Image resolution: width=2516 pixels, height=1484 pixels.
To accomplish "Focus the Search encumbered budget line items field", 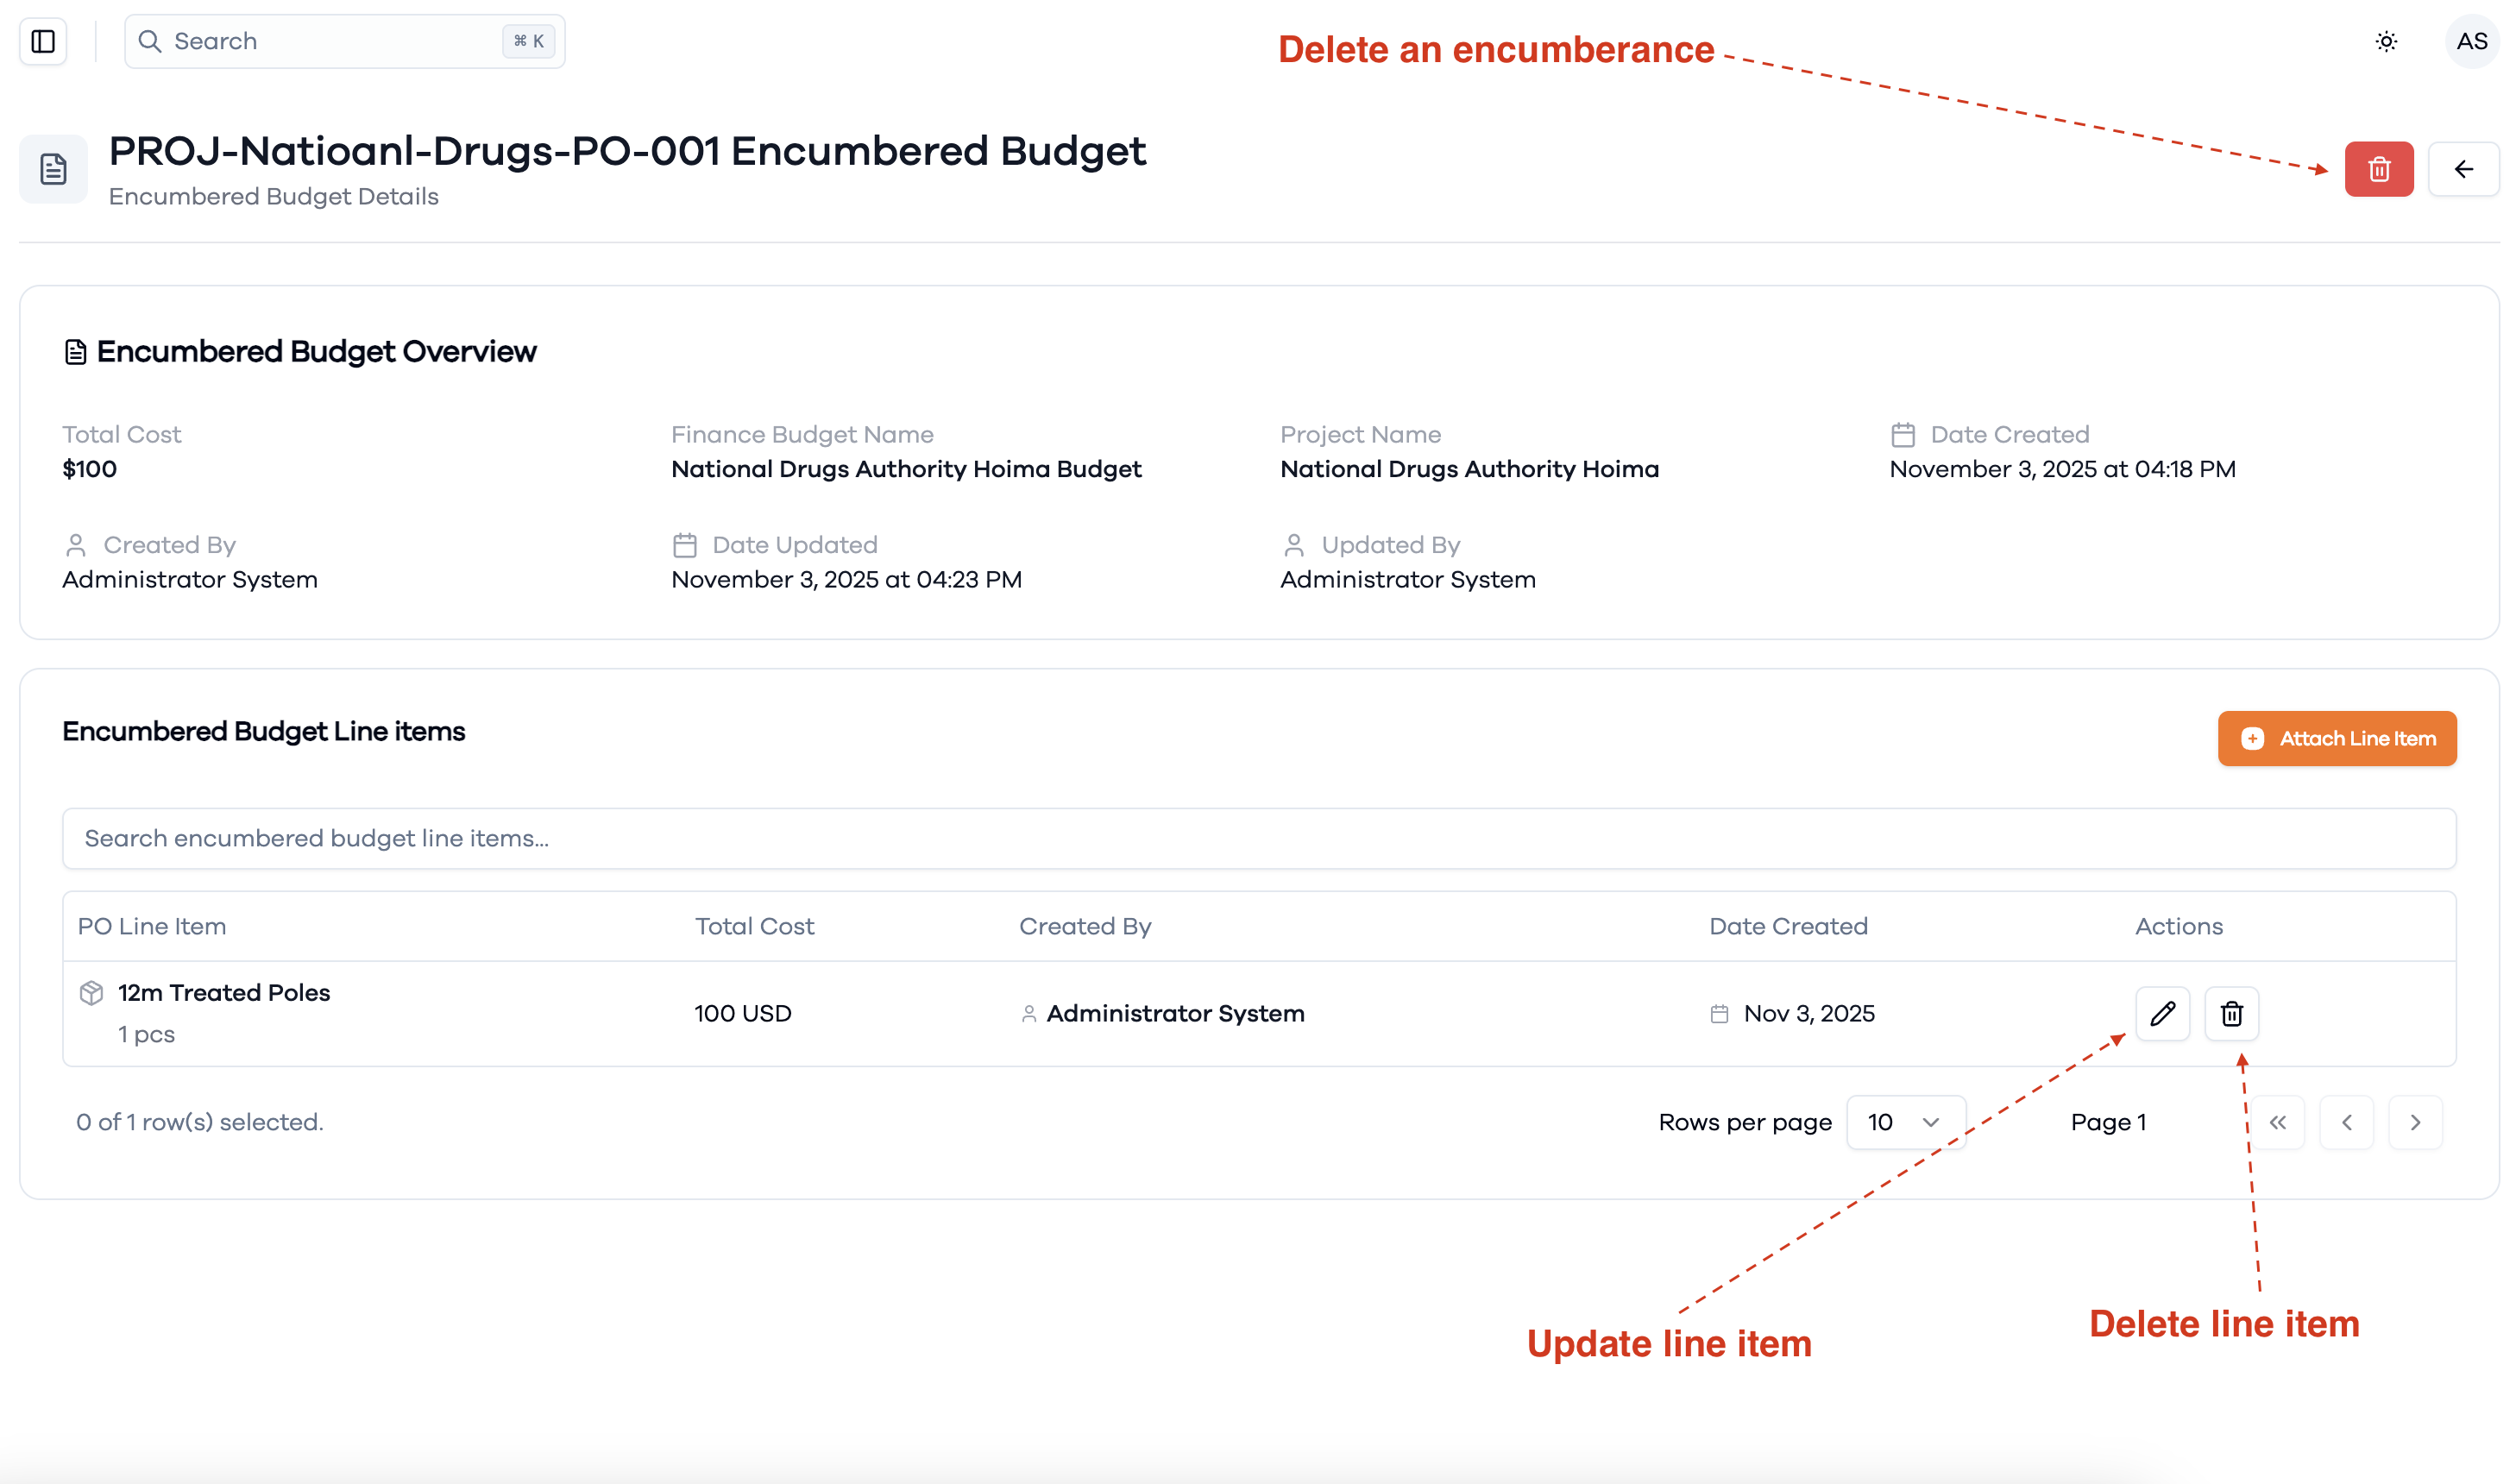I will tap(1259, 838).
